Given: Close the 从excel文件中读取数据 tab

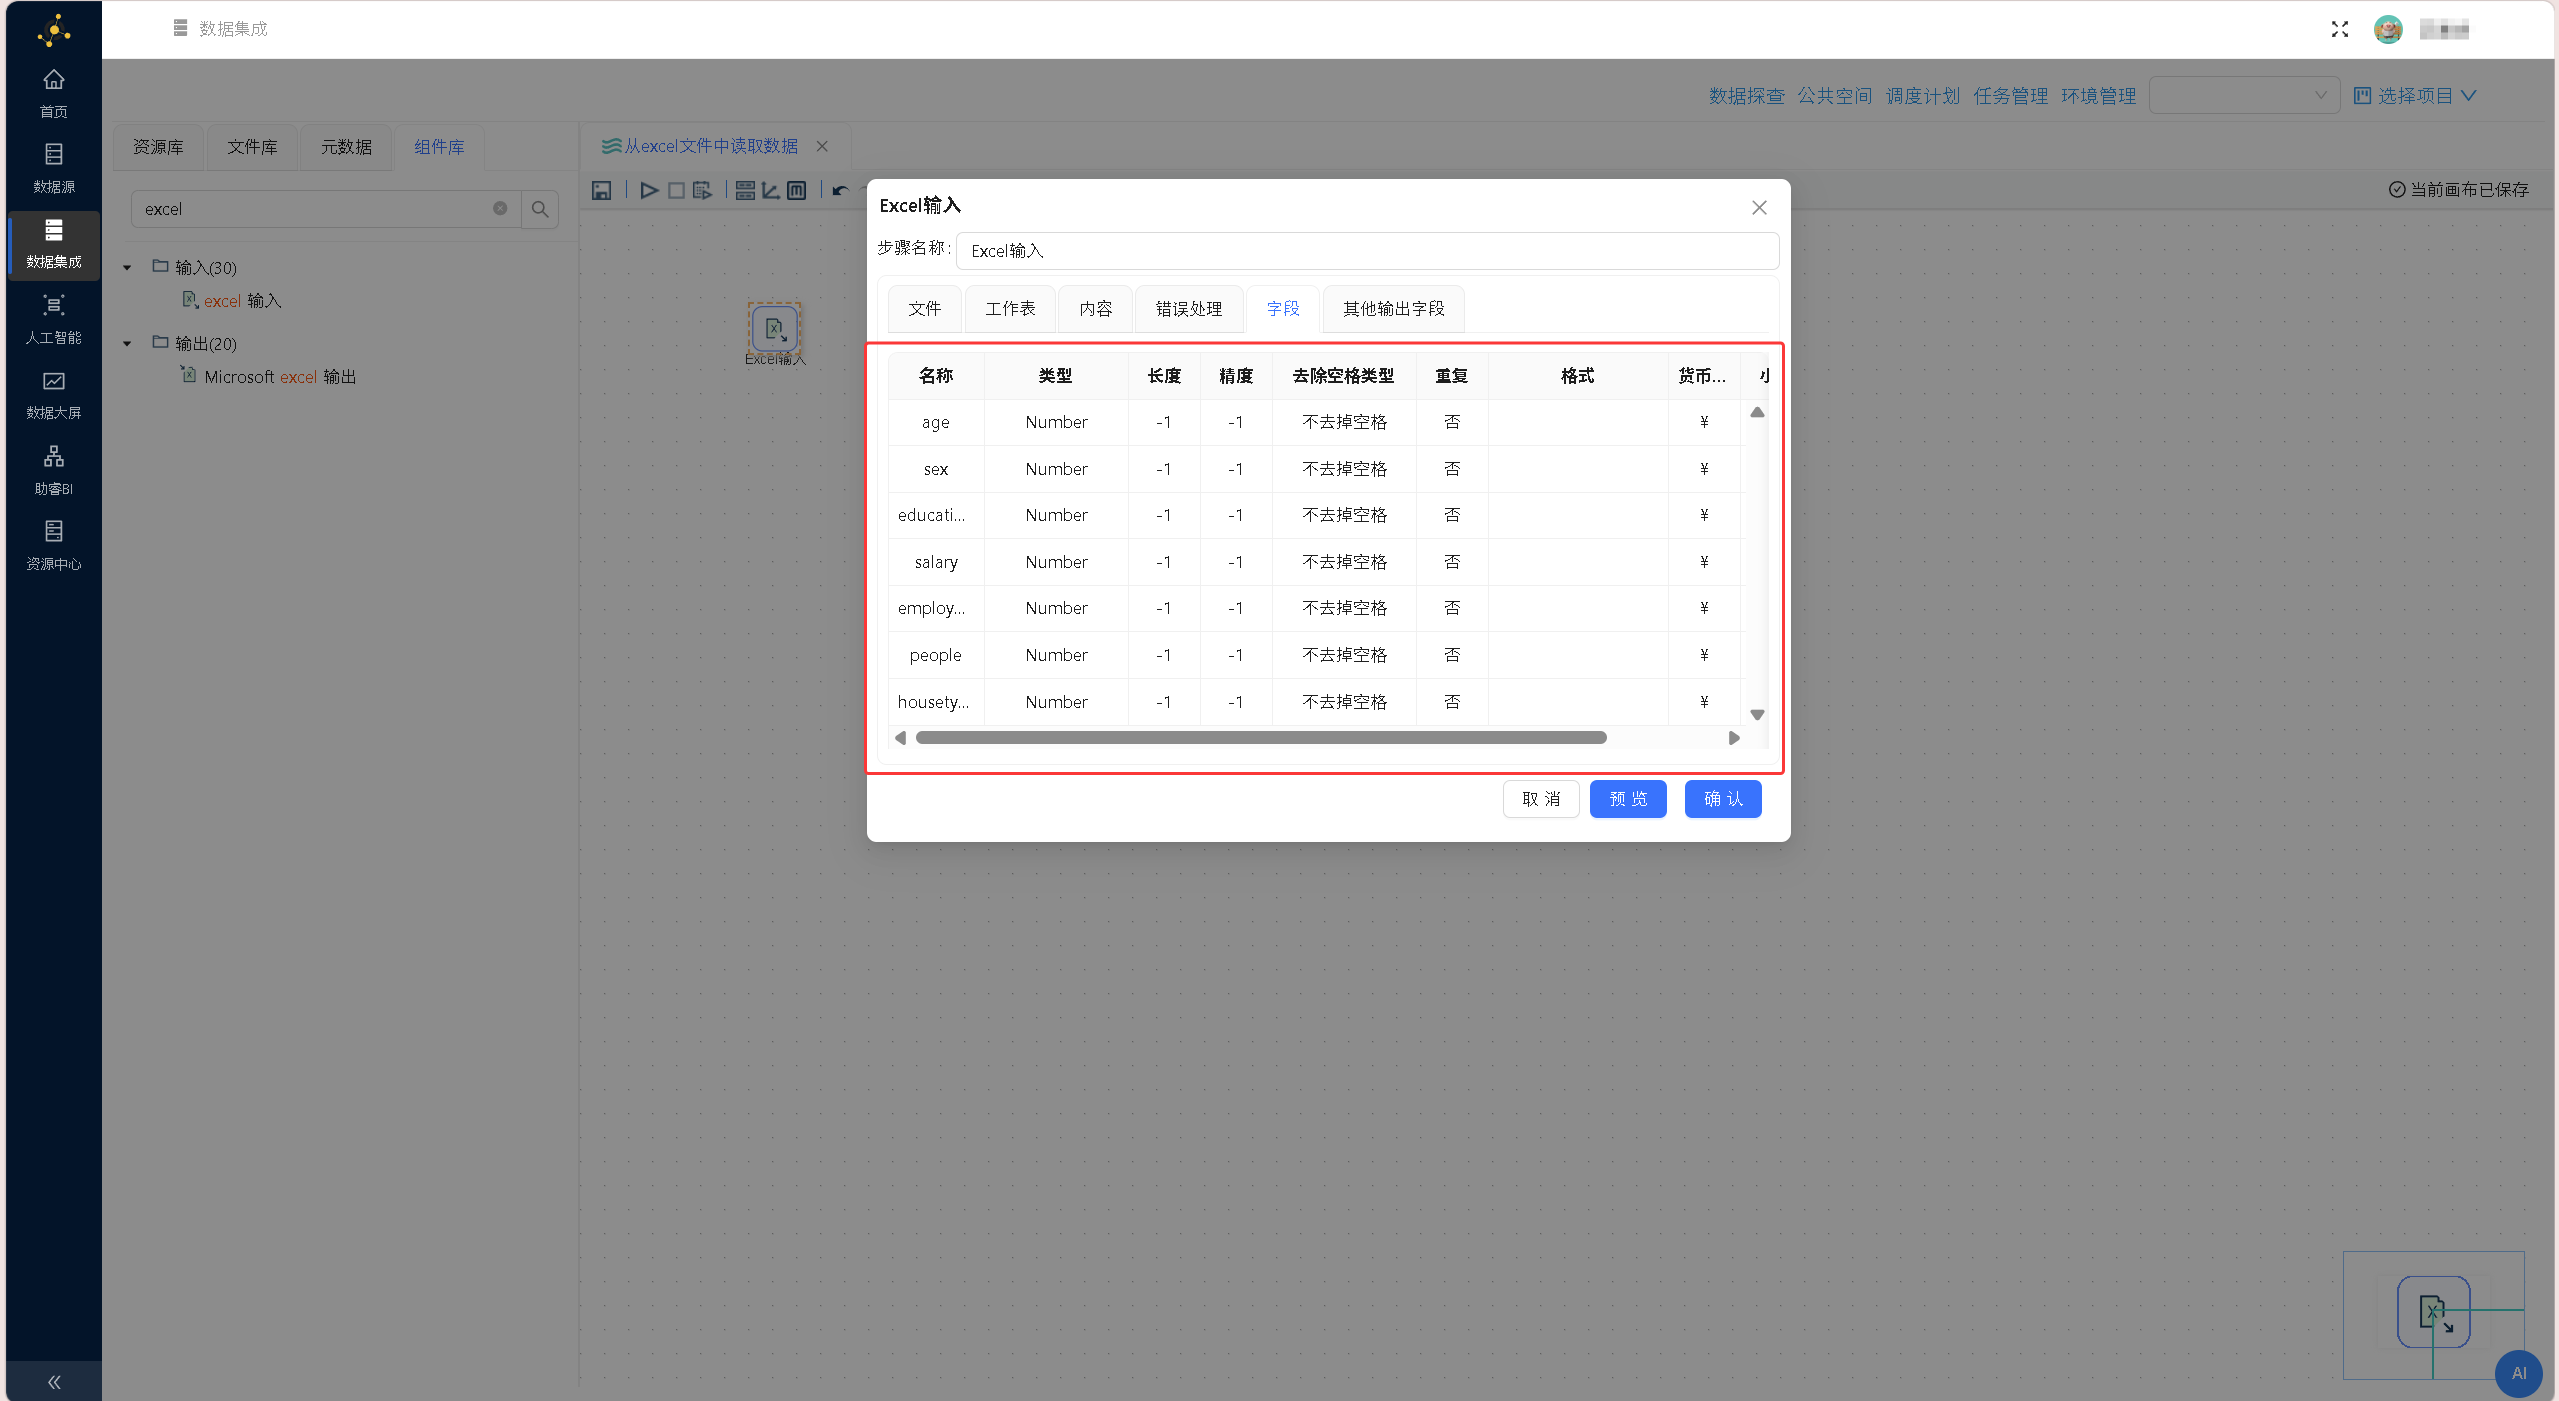Looking at the screenshot, I should pyautogui.click(x=822, y=146).
